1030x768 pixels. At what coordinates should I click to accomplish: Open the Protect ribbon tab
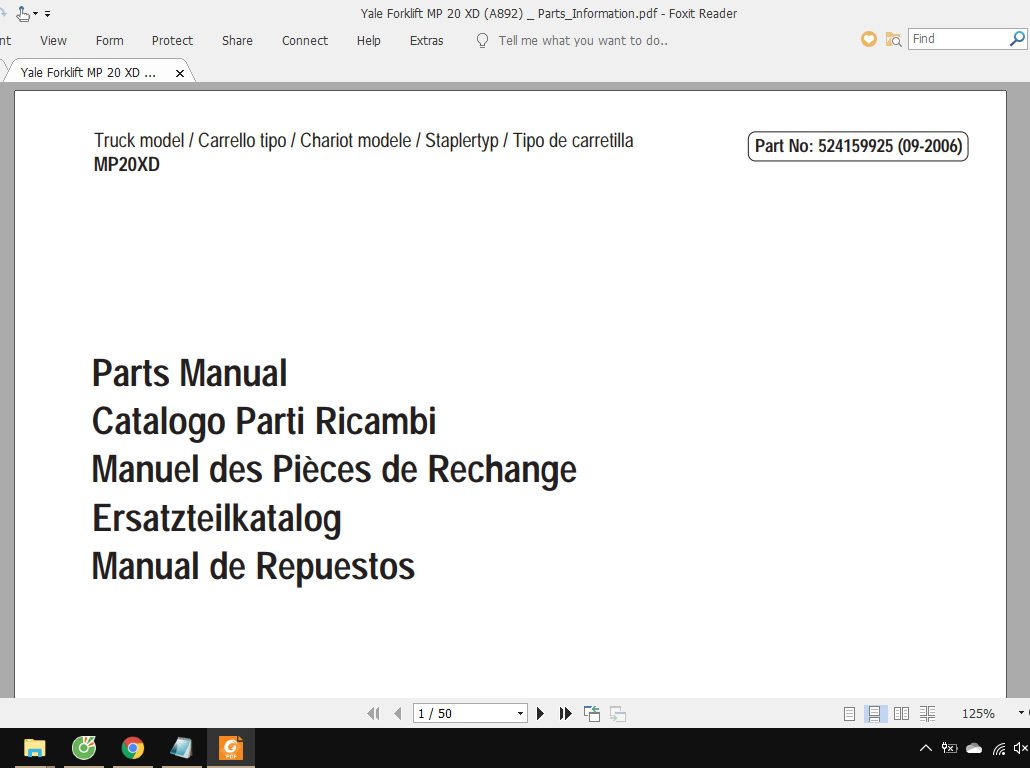click(x=172, y=41)
